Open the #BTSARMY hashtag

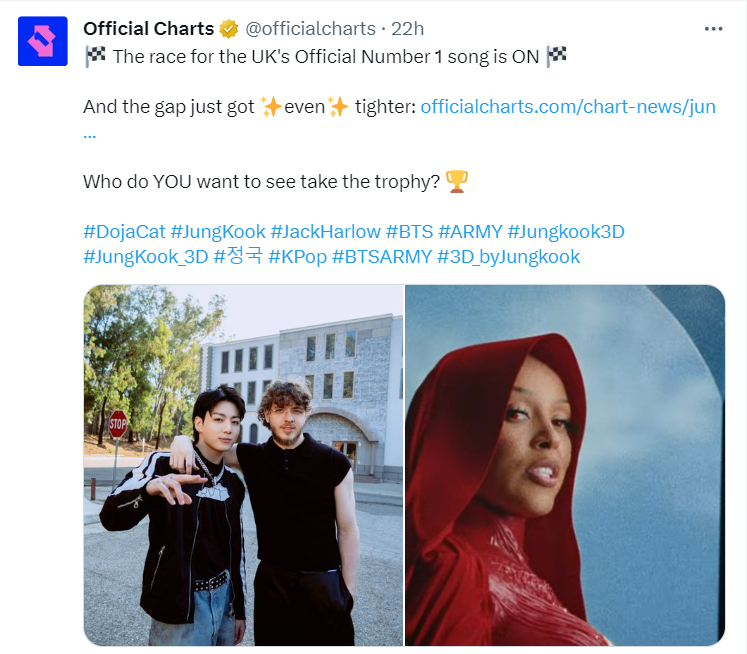tap(382, 257)
